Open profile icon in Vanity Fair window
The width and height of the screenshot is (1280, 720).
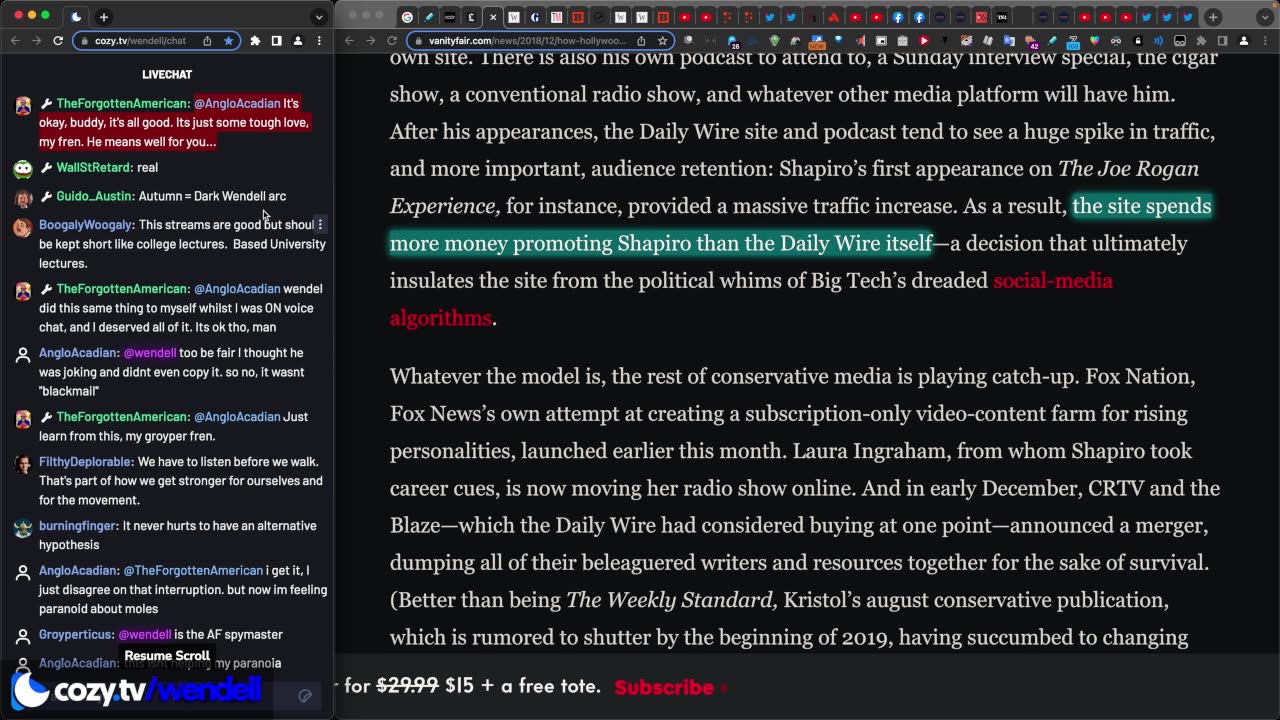(x=1244, y=41)
